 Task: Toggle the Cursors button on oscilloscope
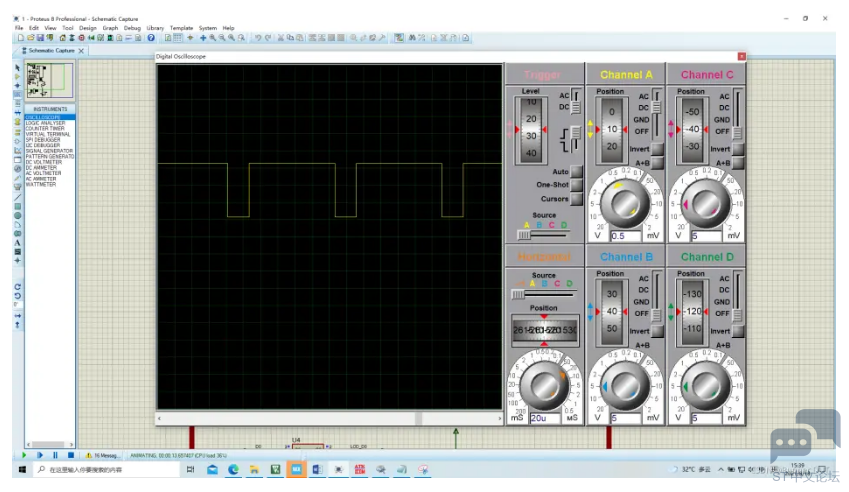tap(576, 199)
